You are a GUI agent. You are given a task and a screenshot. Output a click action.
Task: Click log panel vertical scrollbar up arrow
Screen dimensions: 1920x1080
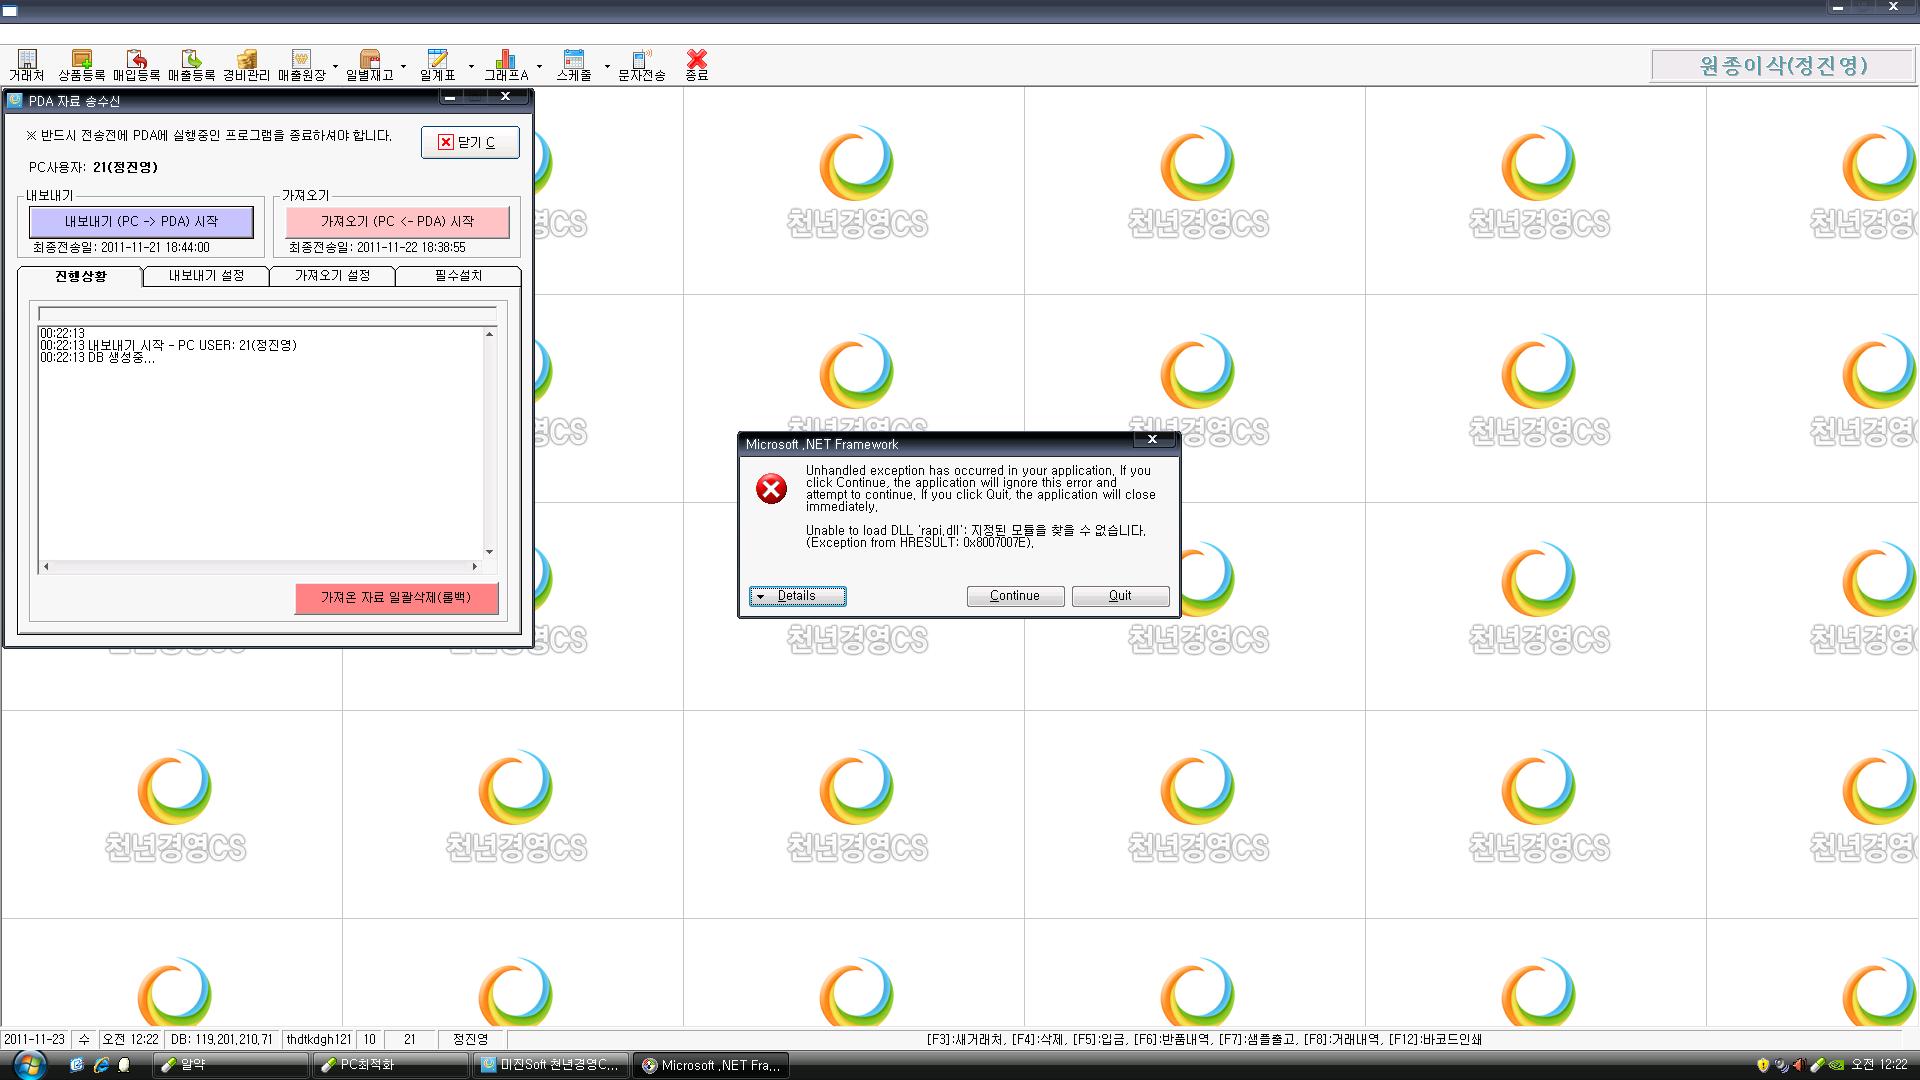[x=489, y=334]
